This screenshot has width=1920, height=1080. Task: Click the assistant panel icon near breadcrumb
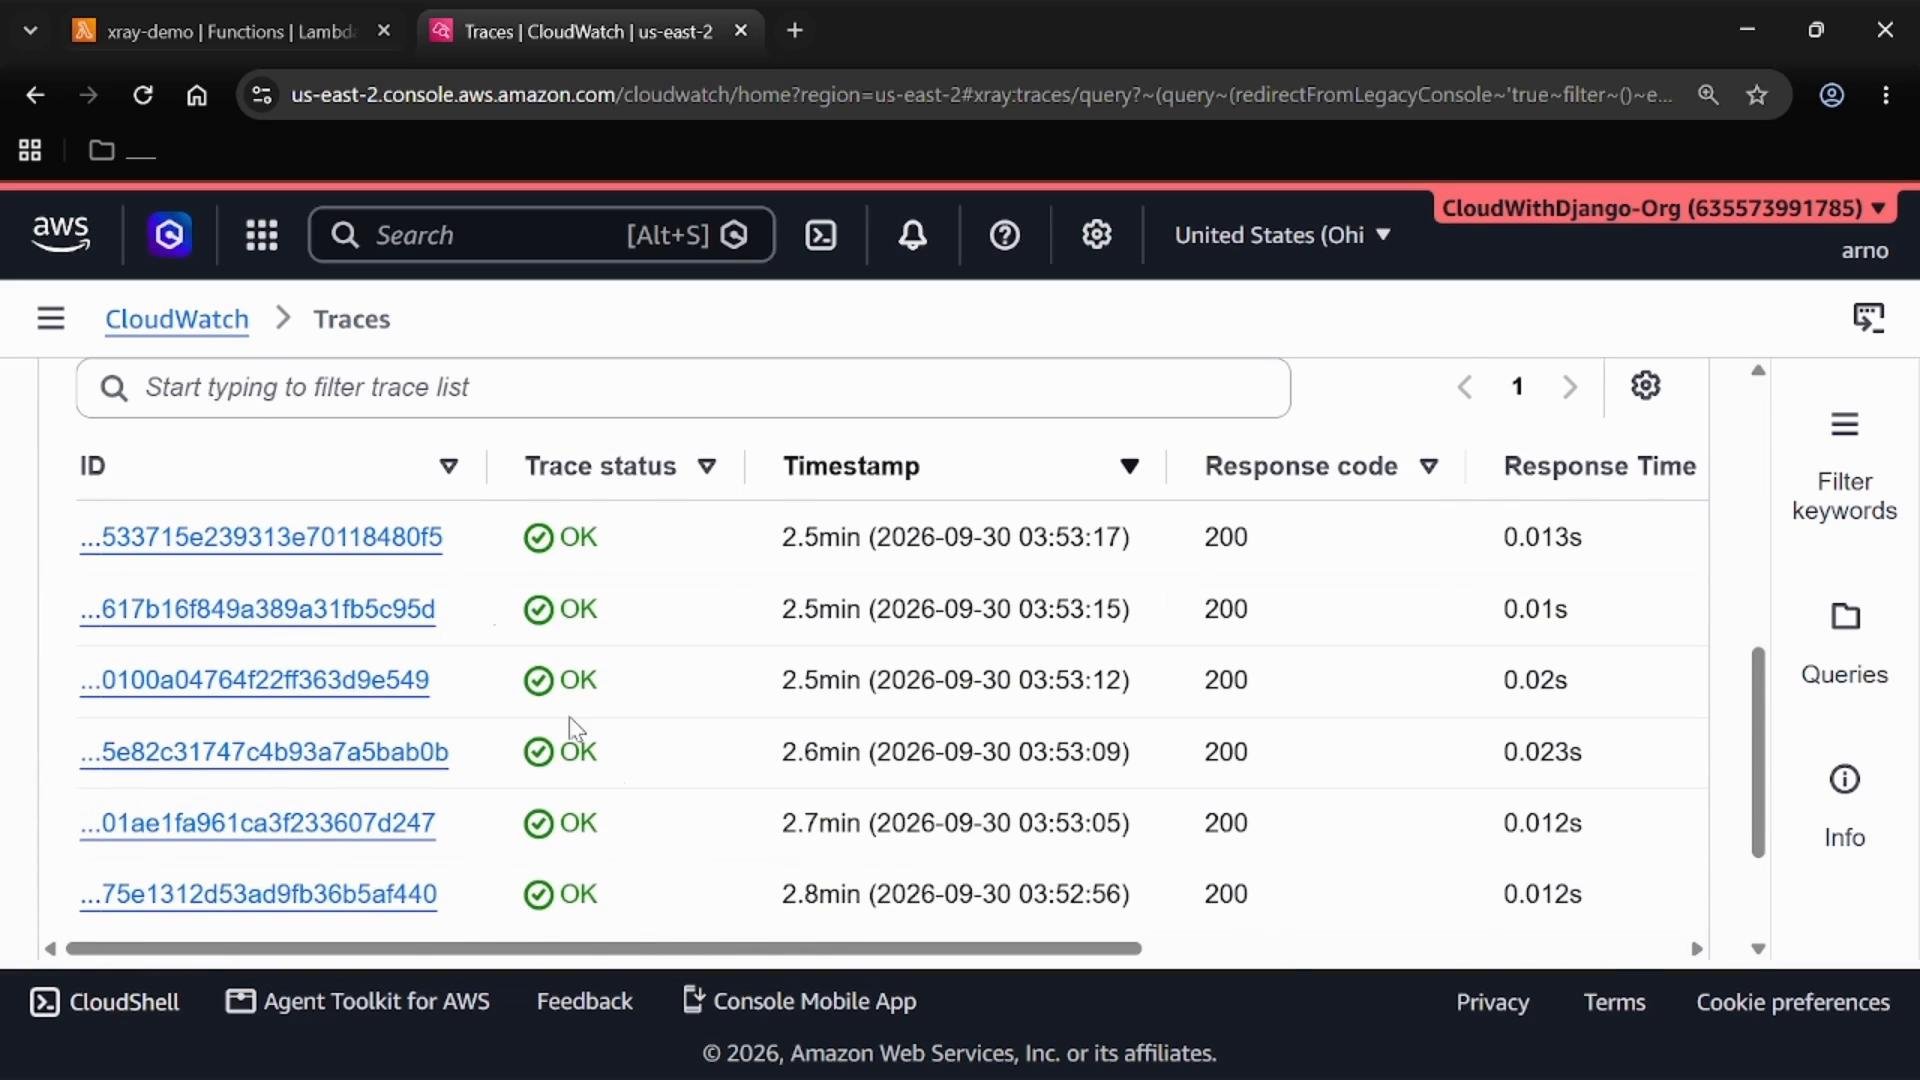[x=1868, y=318]
